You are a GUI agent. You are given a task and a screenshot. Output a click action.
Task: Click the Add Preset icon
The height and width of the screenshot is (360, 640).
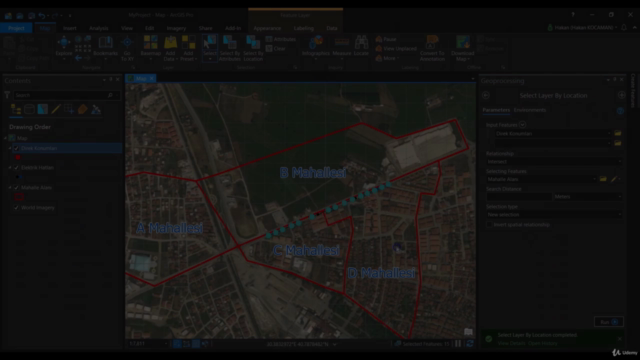(x=188, y=42)
